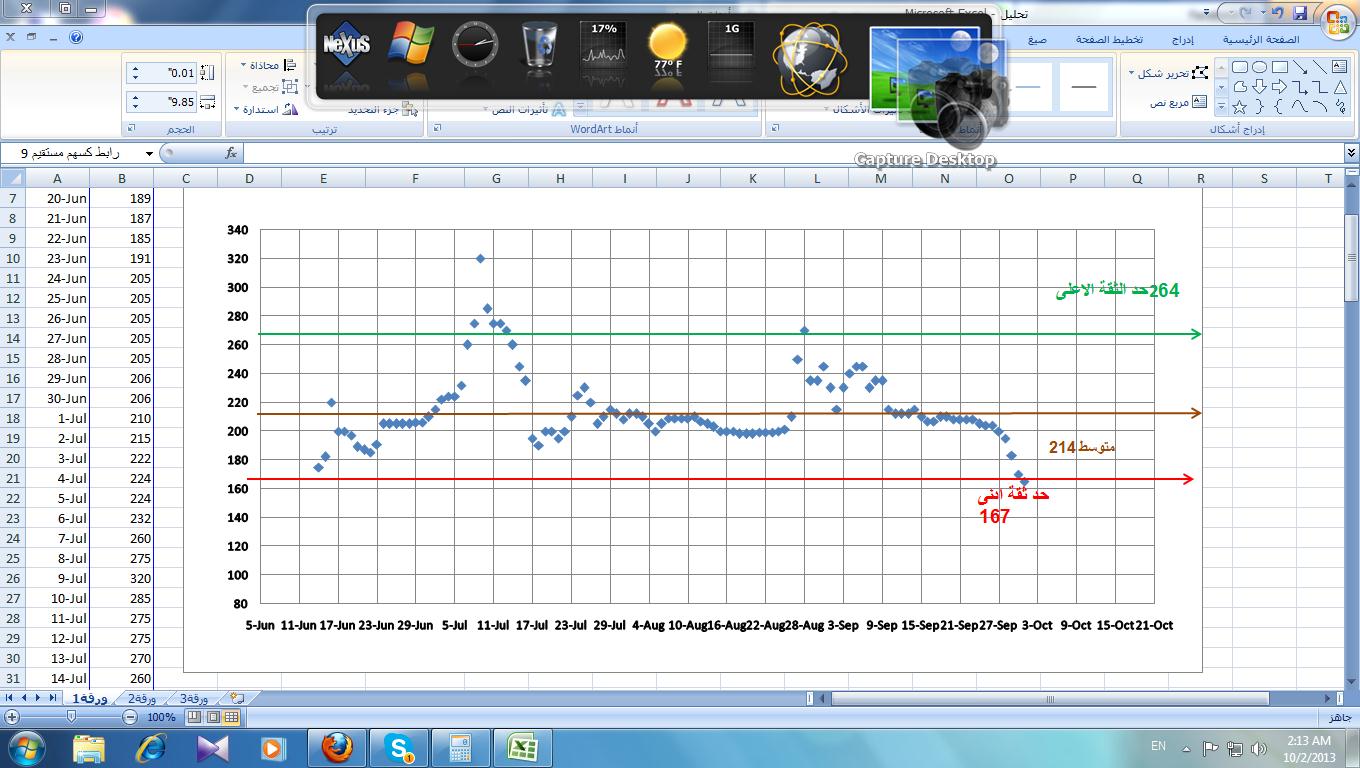The width and height of the screenshot is (1360, 768).
Task: Open the Edit Shape (تحرير شكل) dropdown
Action: pyautogui.click(x=1169, y=73)
